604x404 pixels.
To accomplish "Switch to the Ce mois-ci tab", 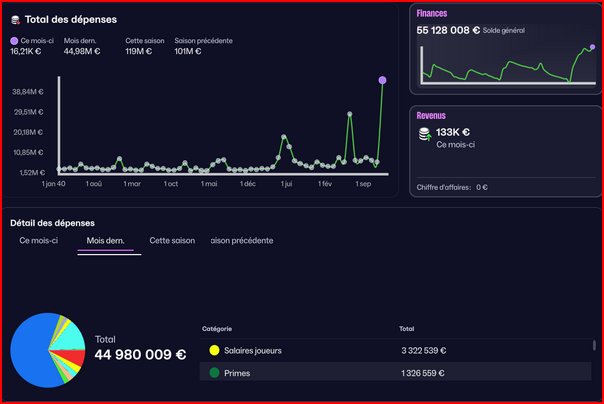I will [39, 241].
